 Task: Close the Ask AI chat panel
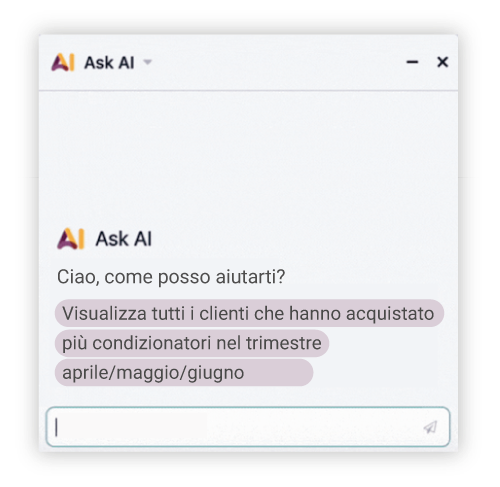[442, 62]
